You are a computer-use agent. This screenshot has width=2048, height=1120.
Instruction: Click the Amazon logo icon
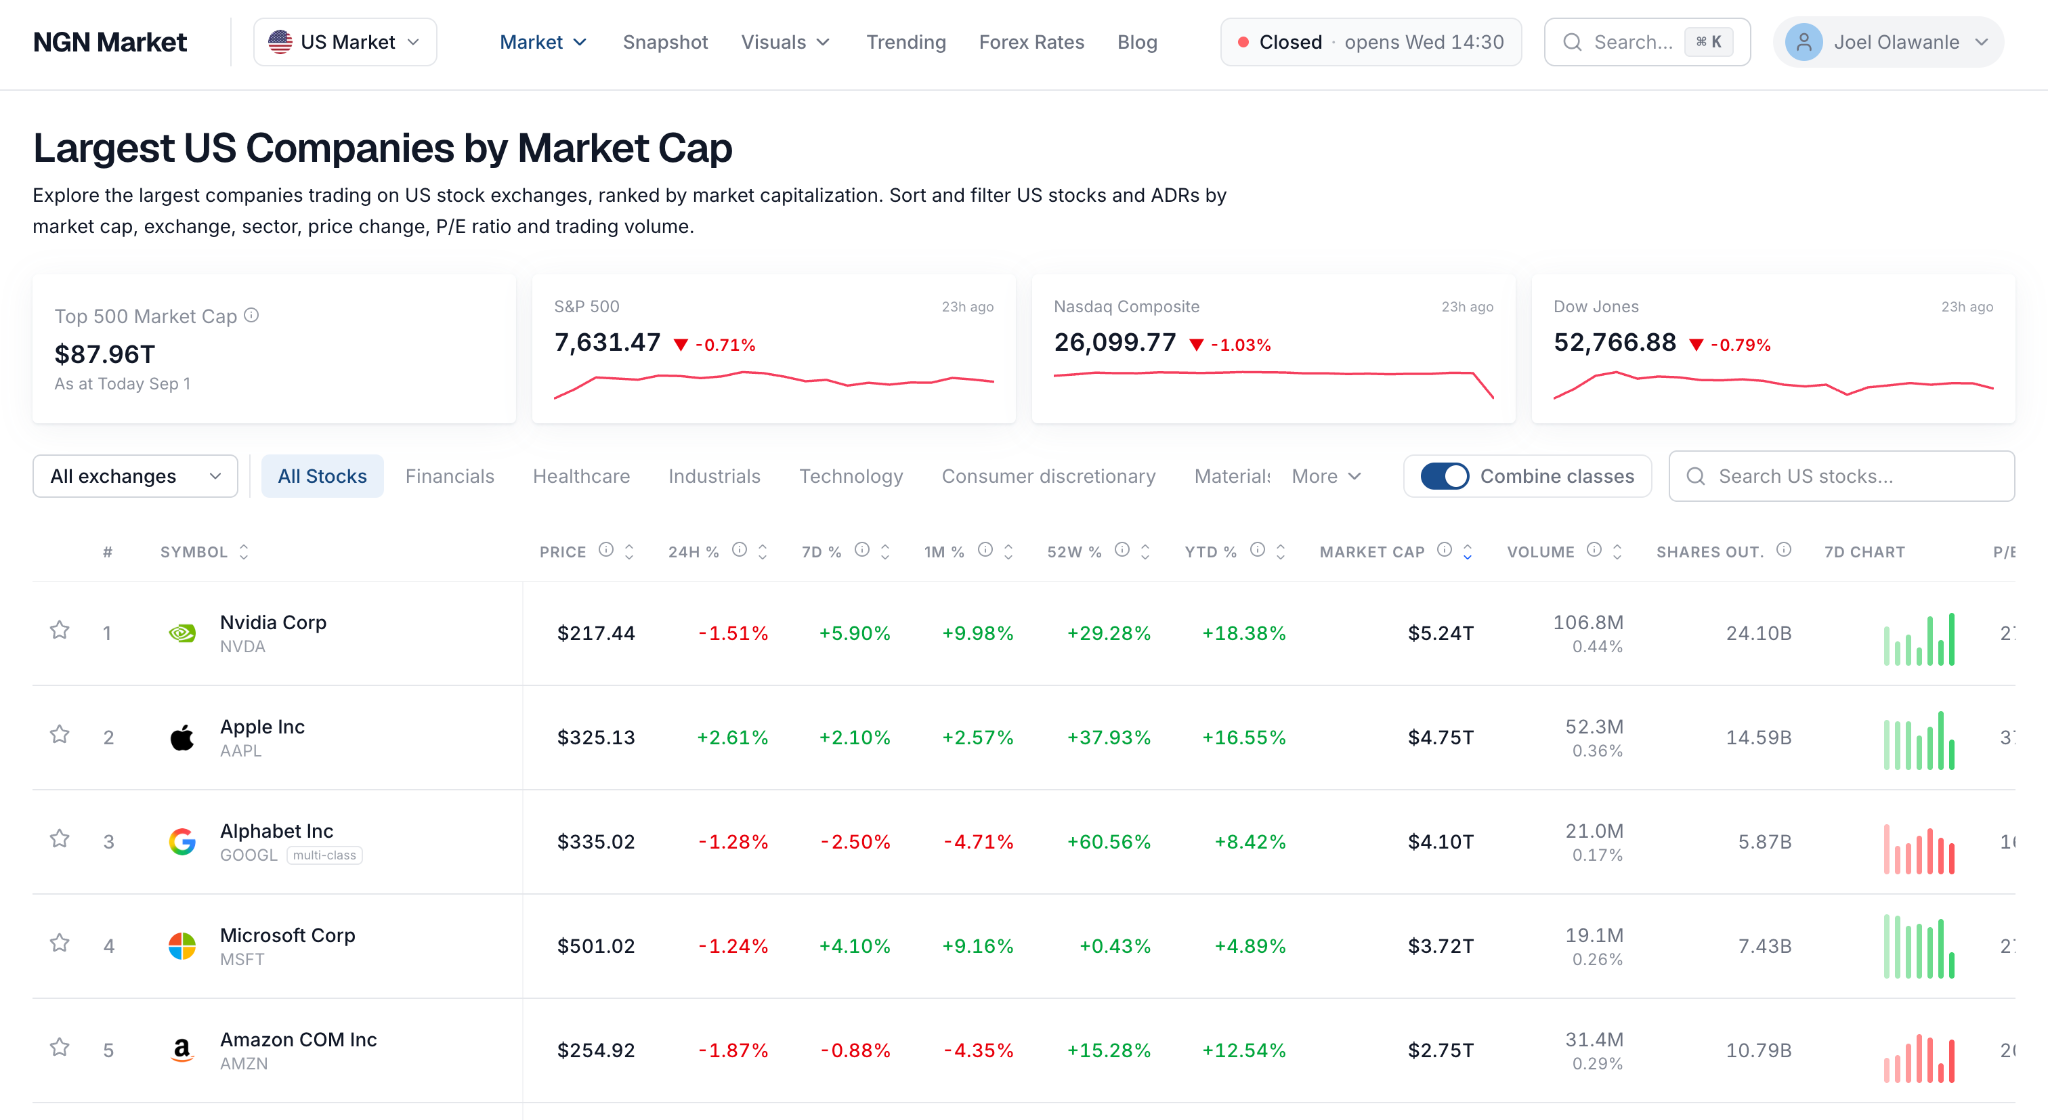pyautogui.click(x=182, y=1050)
